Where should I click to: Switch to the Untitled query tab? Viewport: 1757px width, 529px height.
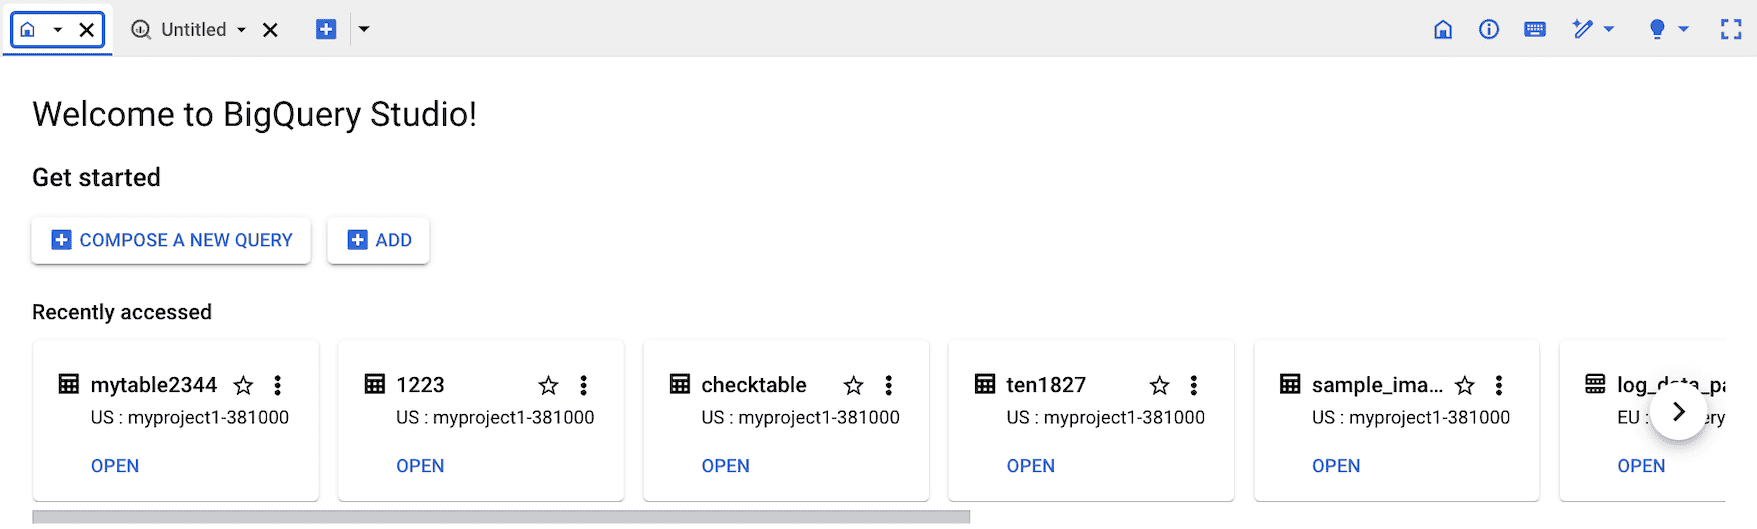click(x=193, y=30)
